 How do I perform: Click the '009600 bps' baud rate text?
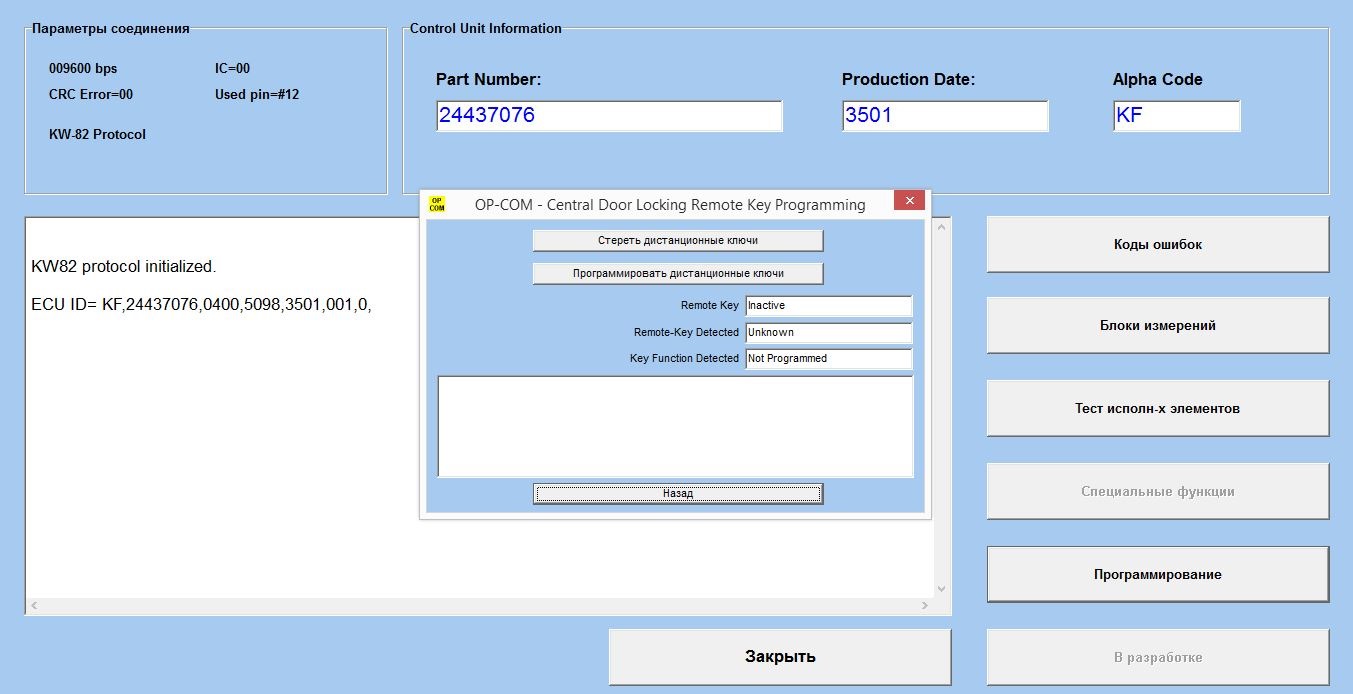[83, 69]
